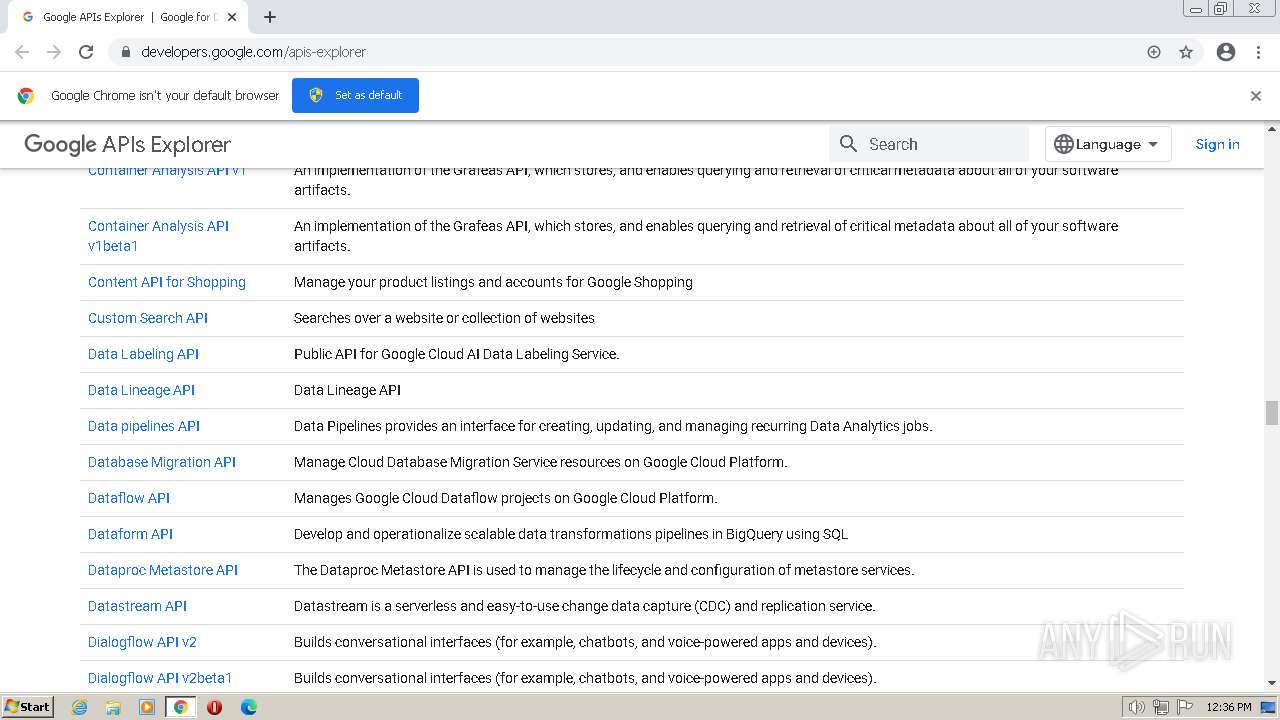Open the Data Lineage API link
This screenshot has height=720, width=1280.
coord(141,390)
